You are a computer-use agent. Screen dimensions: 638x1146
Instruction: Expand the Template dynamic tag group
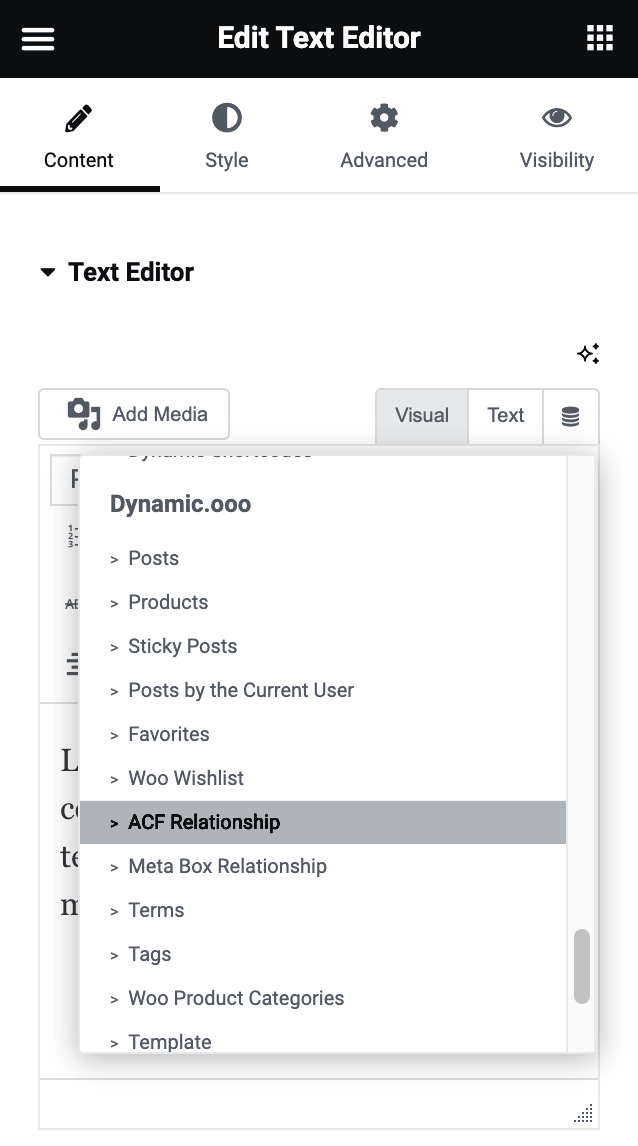pos(170,1042)
